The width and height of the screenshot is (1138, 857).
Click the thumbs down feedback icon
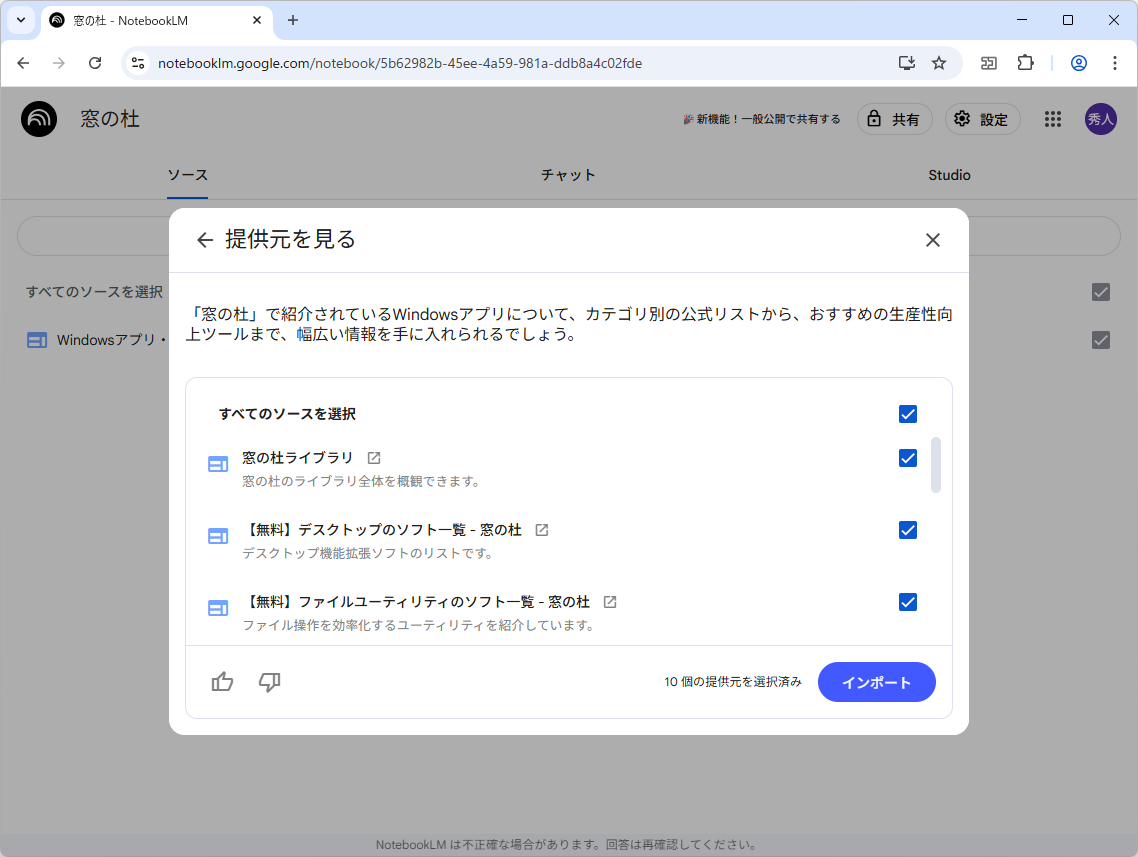coord(269,682)
